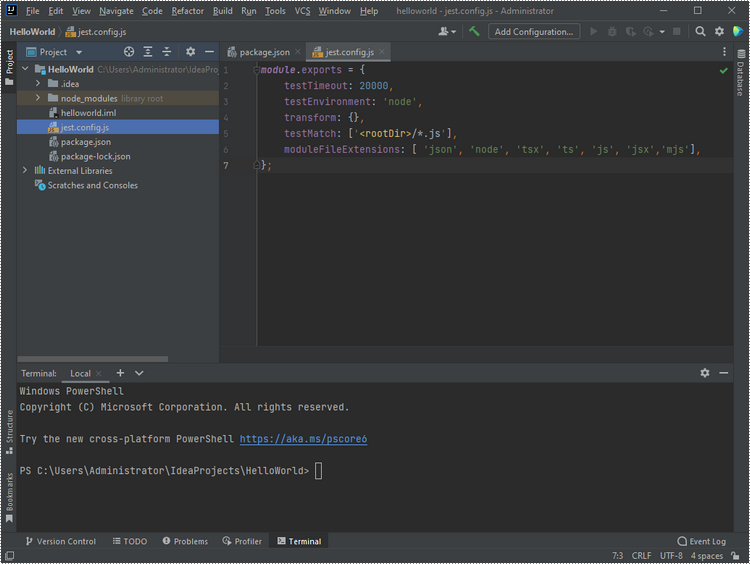Expand the .idea folder

click(x=38, y=83)
